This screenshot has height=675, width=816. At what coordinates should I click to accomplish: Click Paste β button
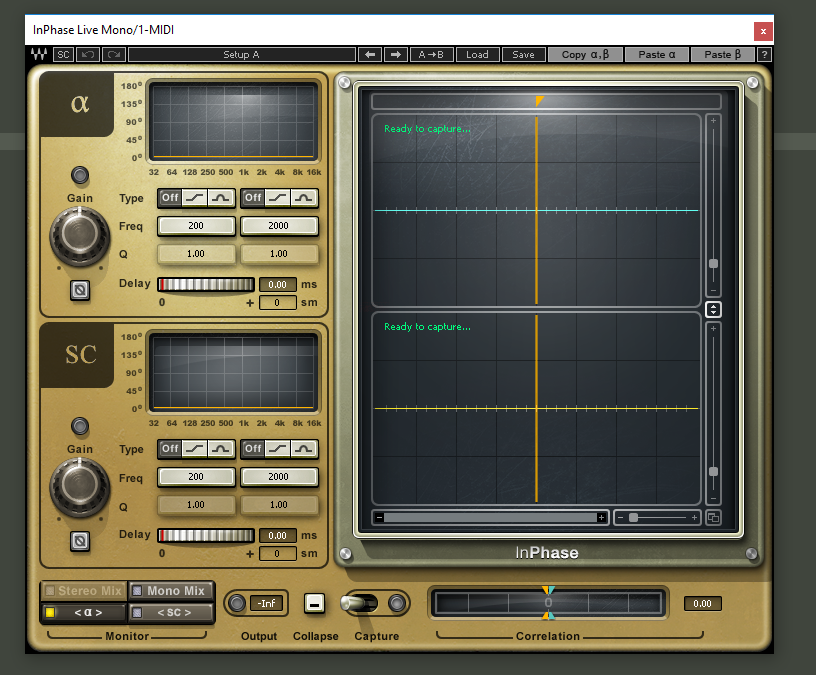pos(722,55)
